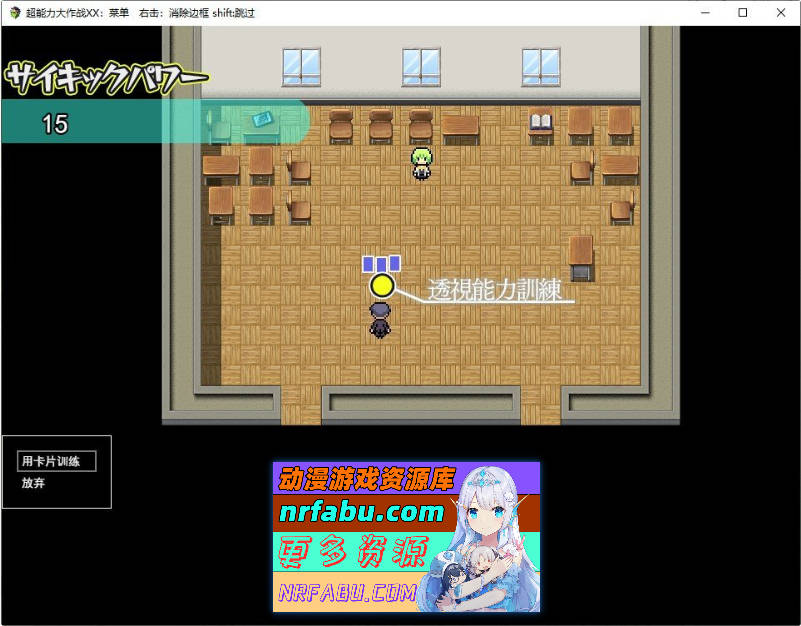Click the psychic power value 15
Image resolution: width=801 pixels, height=626 pixels.
coord(55,125)
